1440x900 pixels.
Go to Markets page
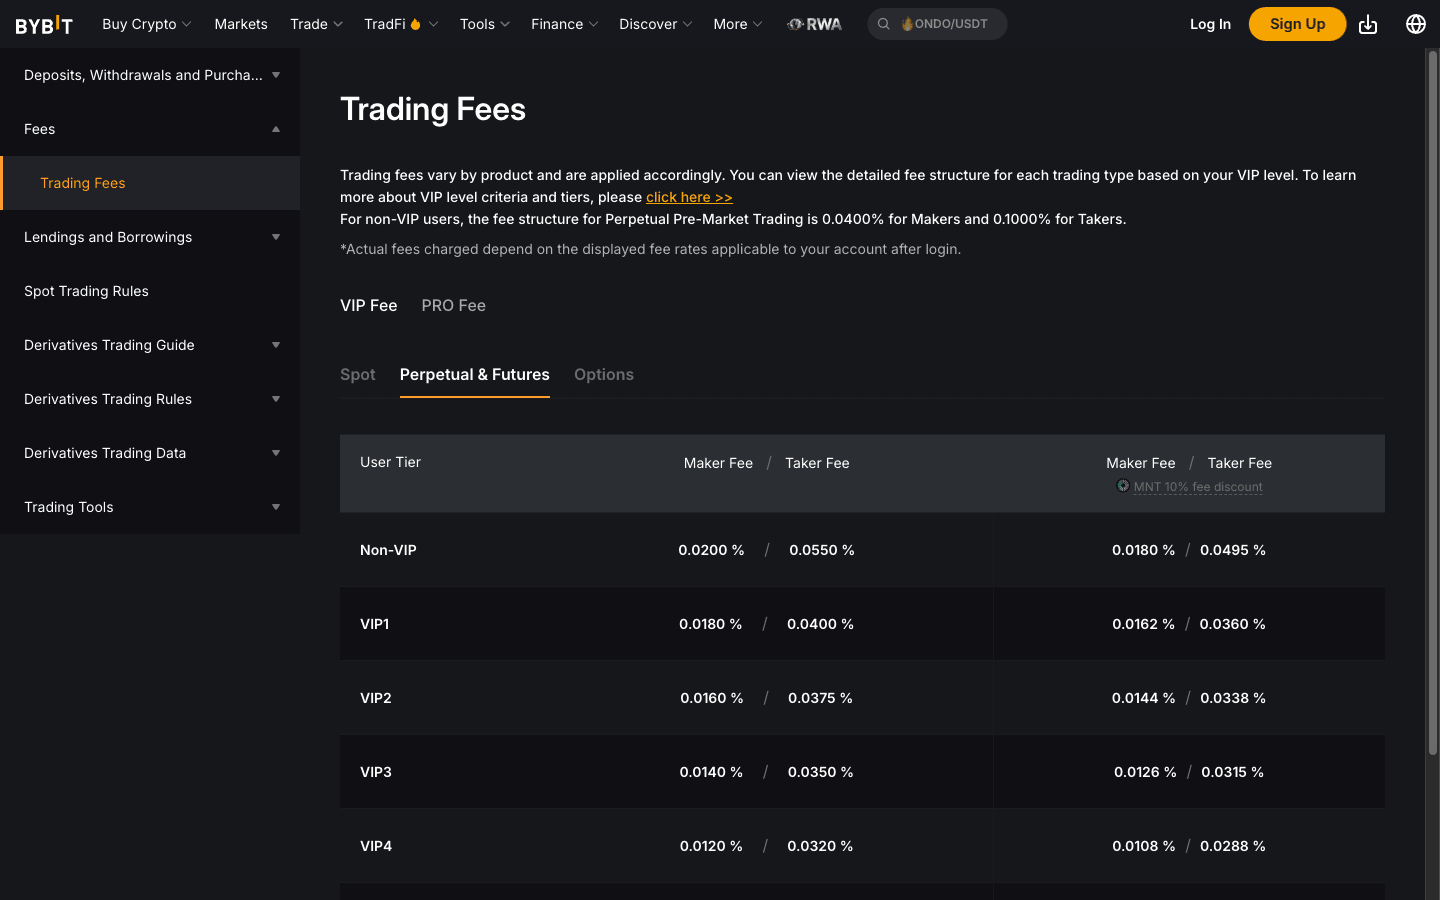[241, 24]
